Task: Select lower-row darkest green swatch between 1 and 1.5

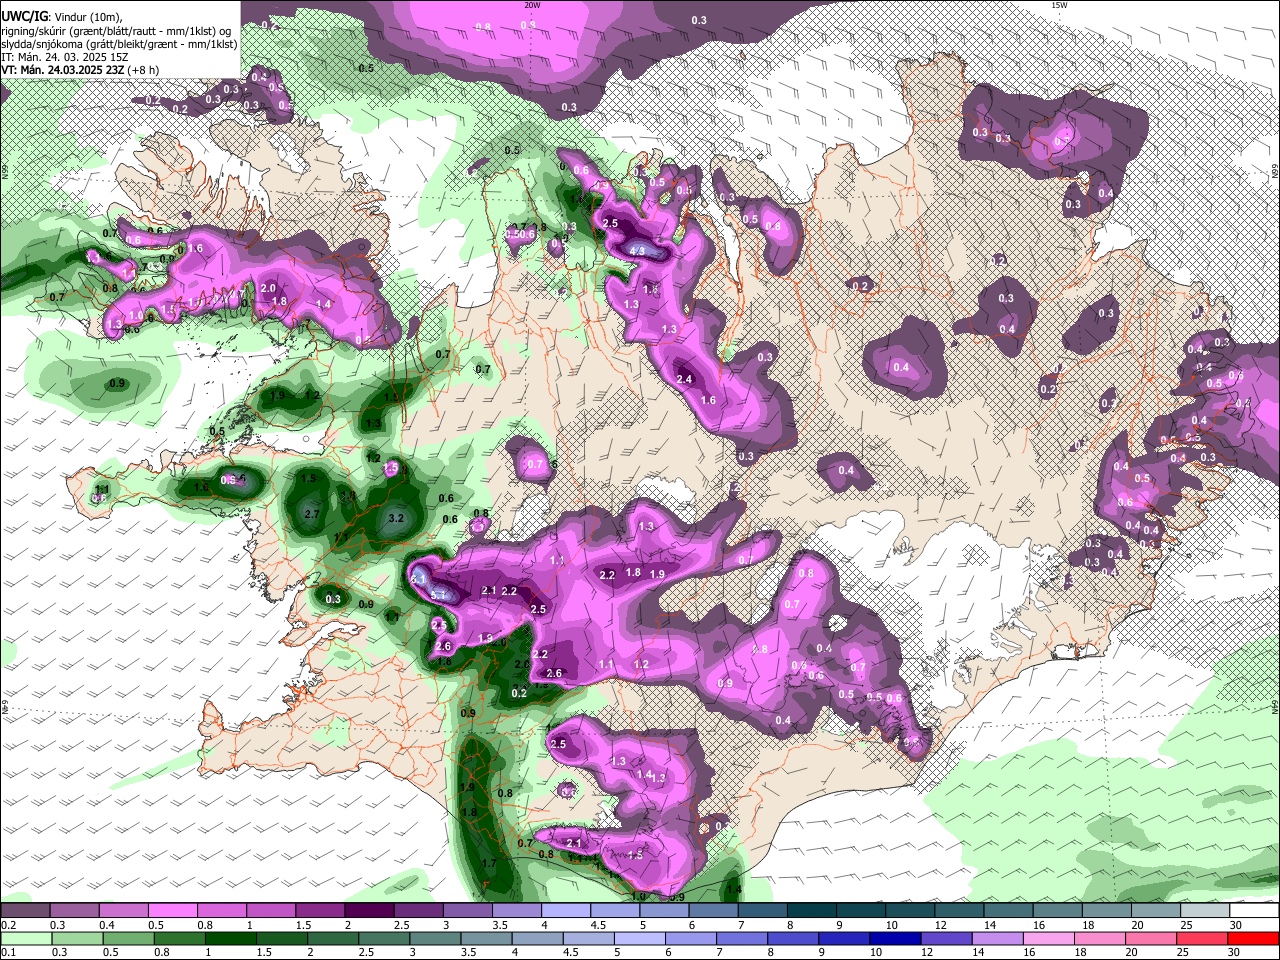Action: (231, 938)
